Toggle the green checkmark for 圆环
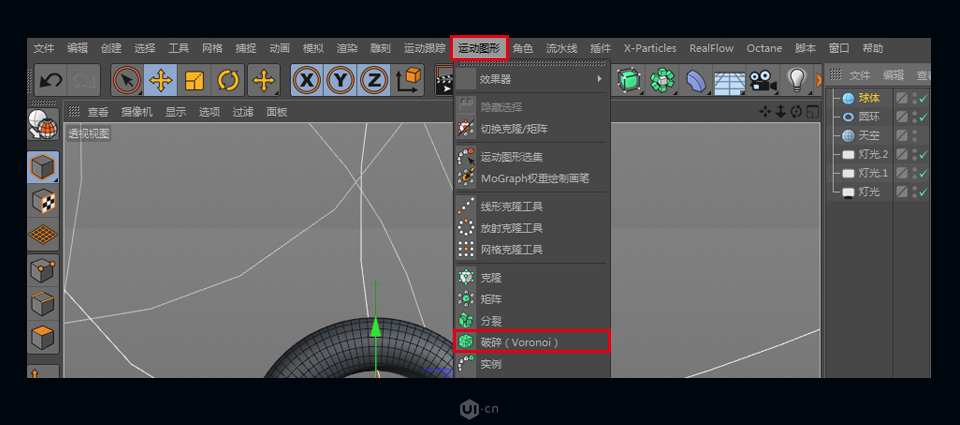This screenshot has height=425, width=960. click(924, 117)
